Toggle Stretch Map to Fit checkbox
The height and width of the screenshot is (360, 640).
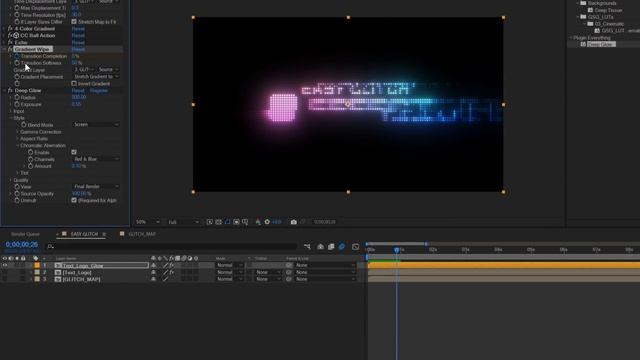tap(74, 22)
